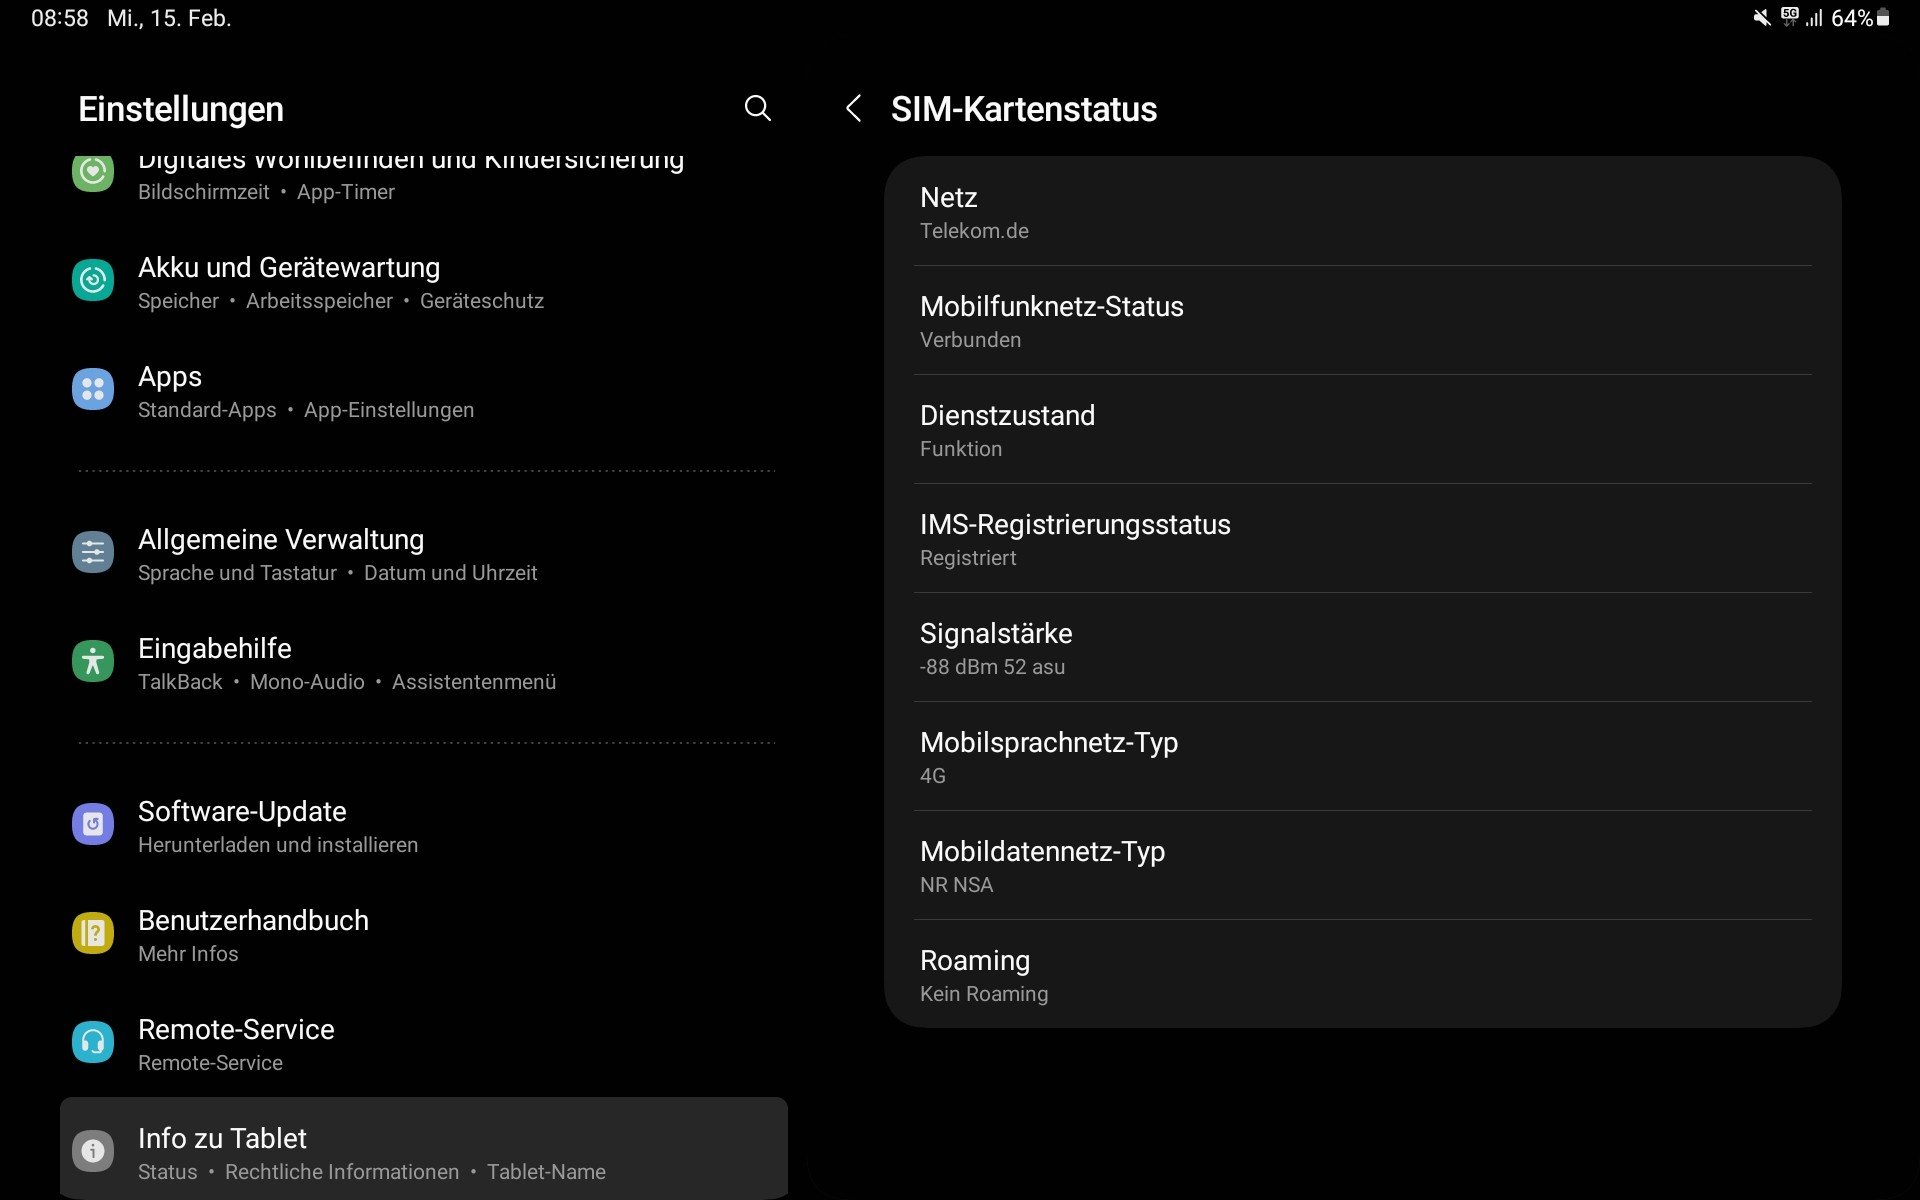Tap the Mobildatennetz-Typ NR NSA row
This screenshot has width=1920, height=1200.
point(1362,866)
